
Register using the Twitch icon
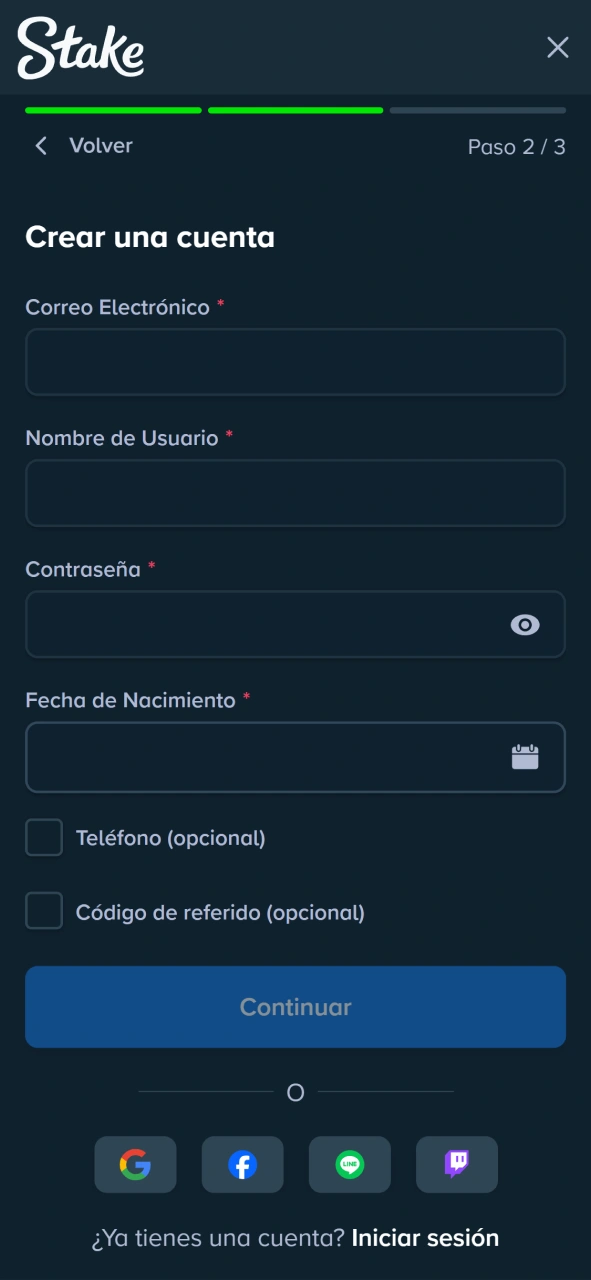456,1164
